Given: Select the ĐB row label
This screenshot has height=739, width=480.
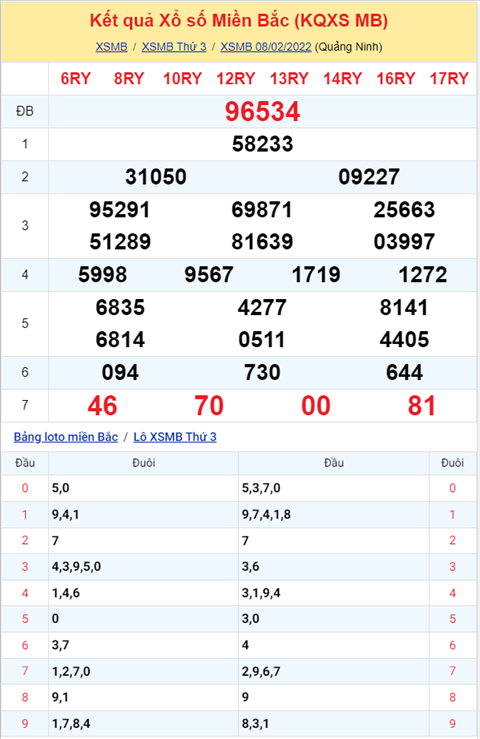Looking at the screenshot, I should tap(25, 112).
